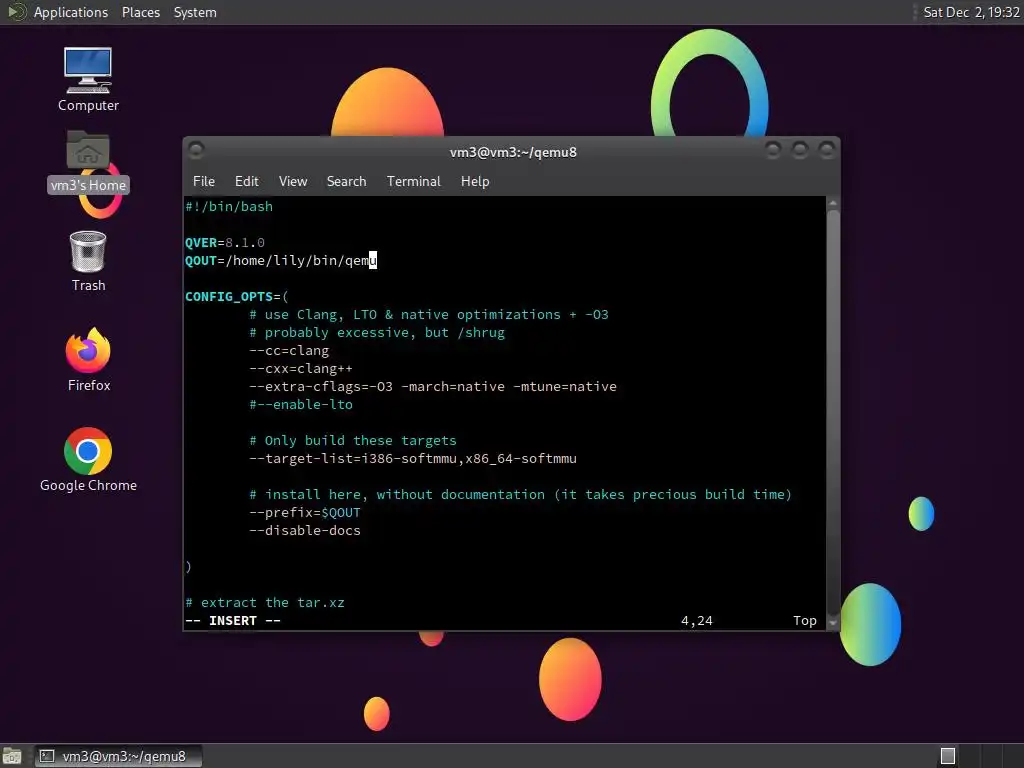Click the comment about Clang, LTO optimizations

pyautogui.click(x=429, y=315)
